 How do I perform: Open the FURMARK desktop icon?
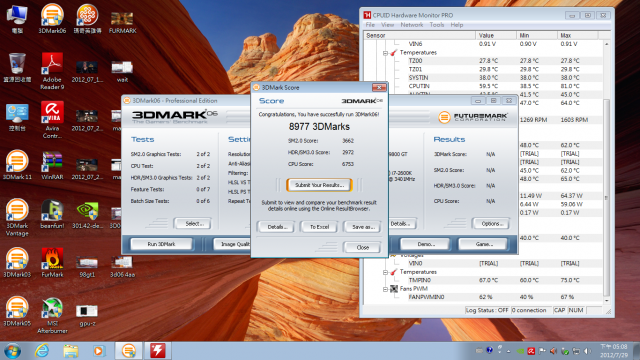pos(122,22)
